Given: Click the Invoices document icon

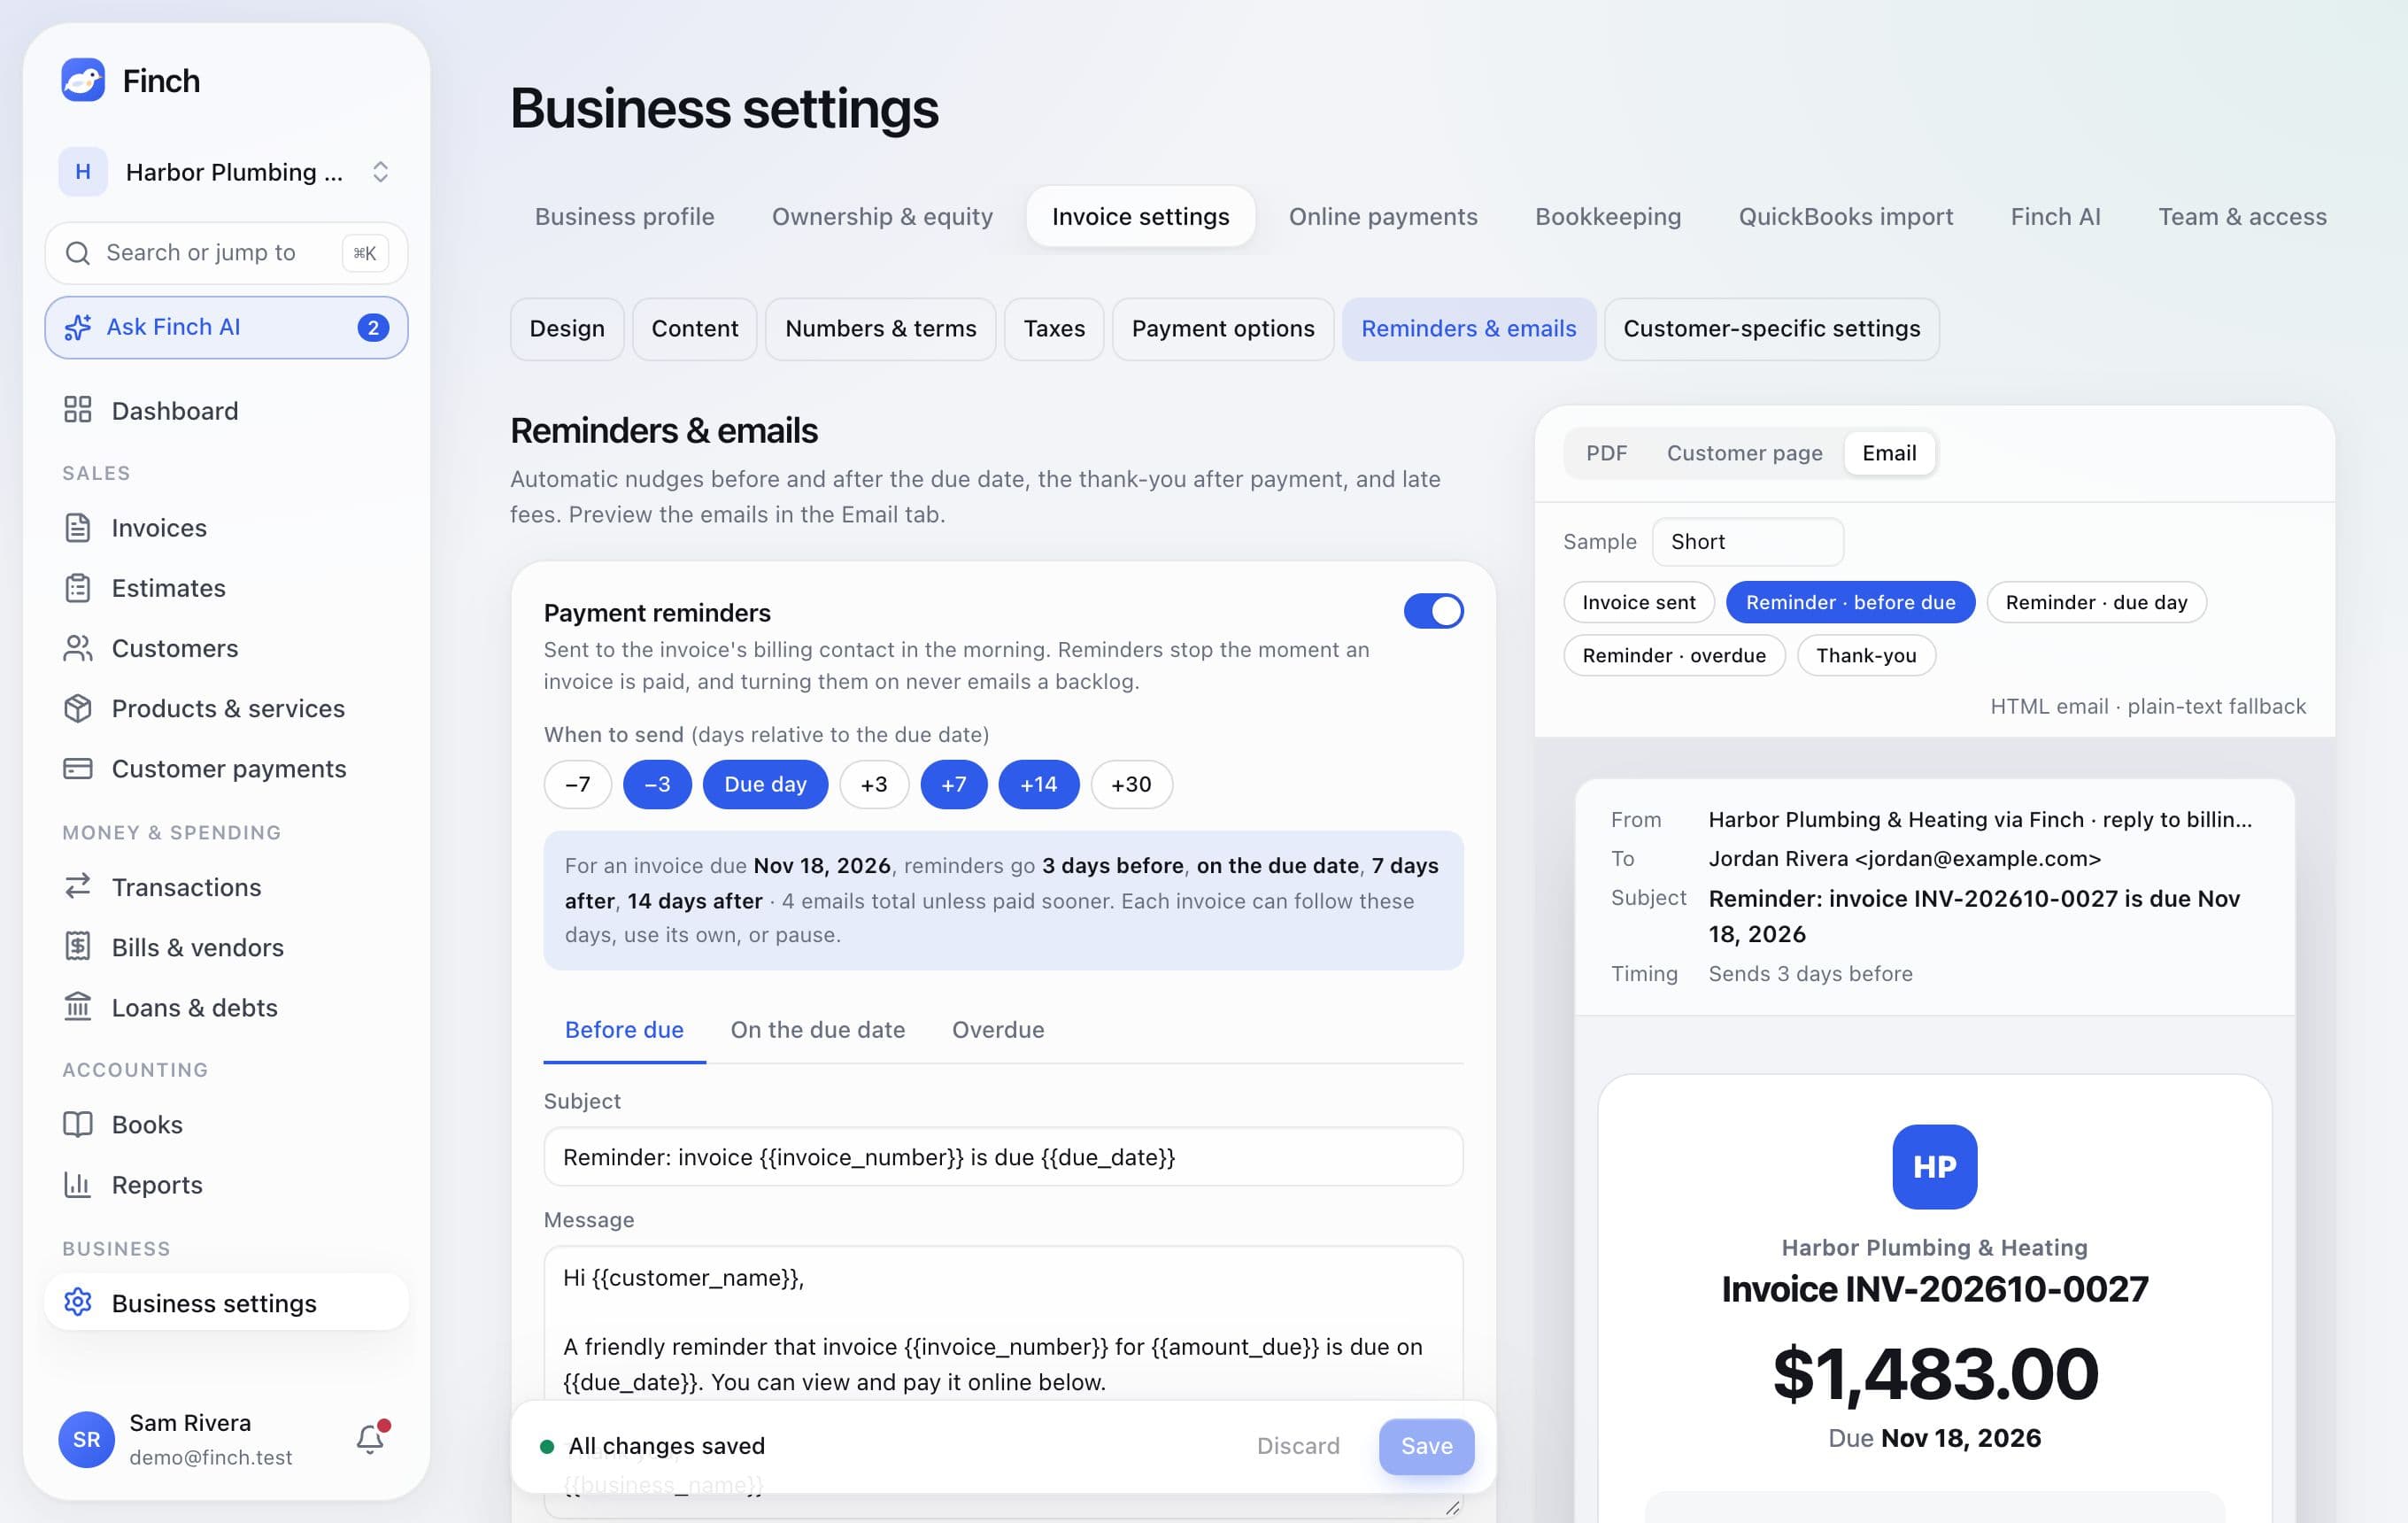Looking at the screenshot, I should click(x=78, y=527).
